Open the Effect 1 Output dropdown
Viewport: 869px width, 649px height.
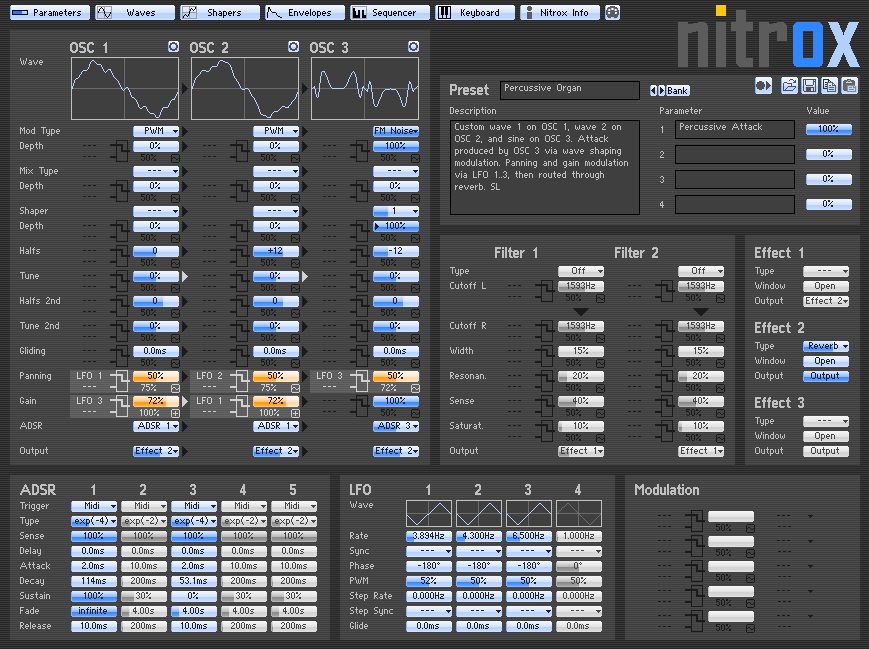pyautogui.click(x=826, y=301)
